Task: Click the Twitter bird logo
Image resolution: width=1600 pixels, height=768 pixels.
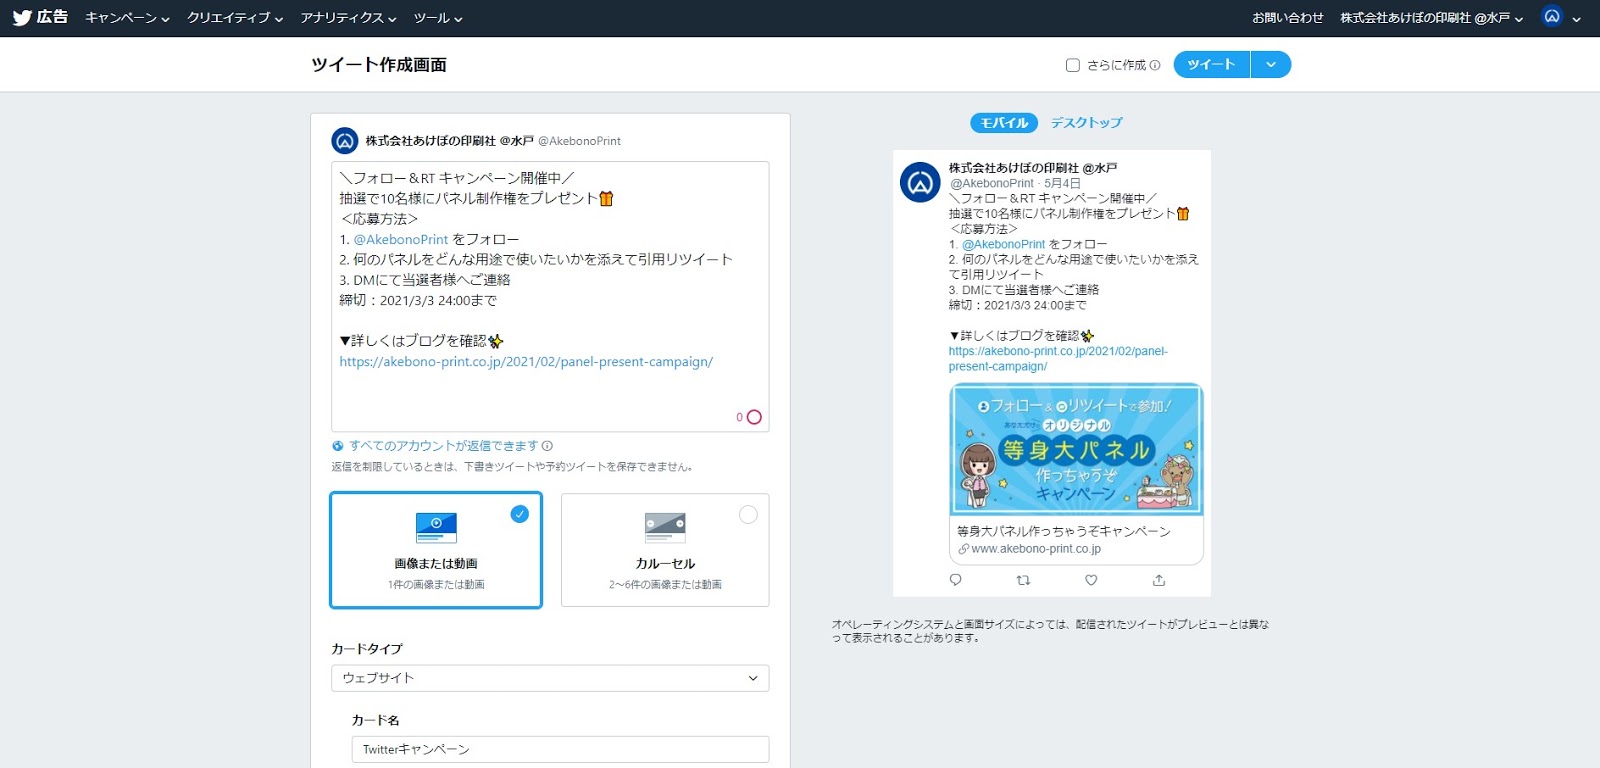Action: pyautogui.click(x=22, y=18)
